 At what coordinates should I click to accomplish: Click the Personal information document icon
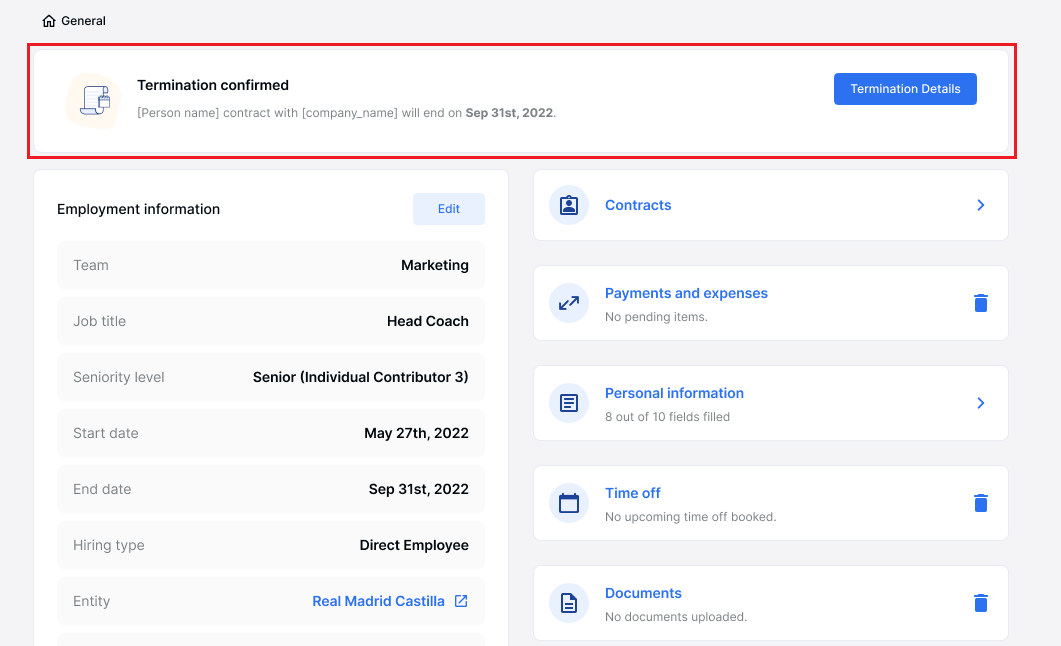pyautogui.click(x=568, y=403)
